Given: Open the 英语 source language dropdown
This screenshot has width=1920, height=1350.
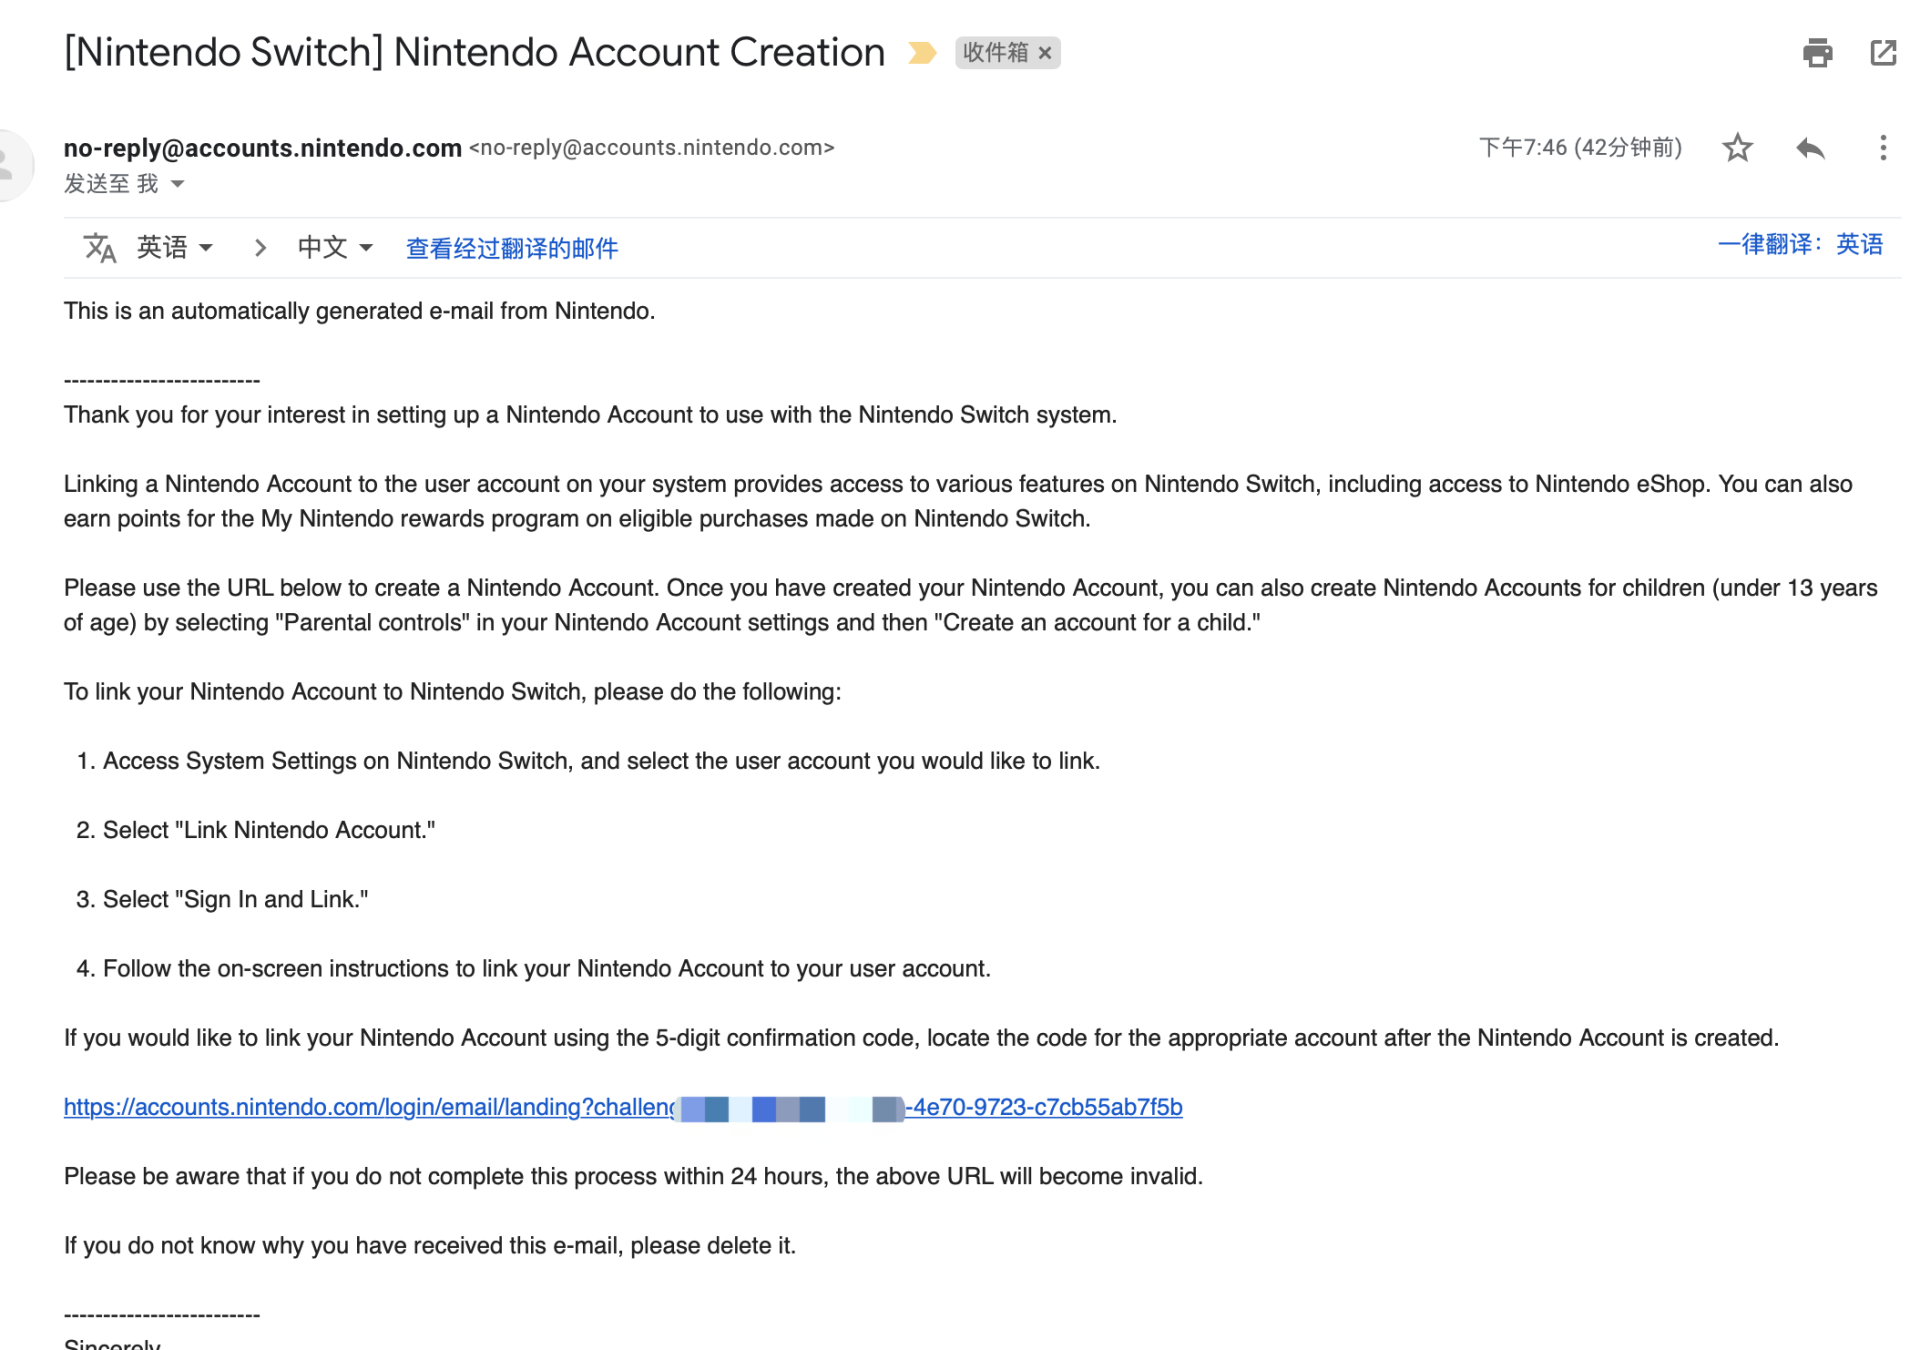Looking at the screenshot, I should click(175, 247).
